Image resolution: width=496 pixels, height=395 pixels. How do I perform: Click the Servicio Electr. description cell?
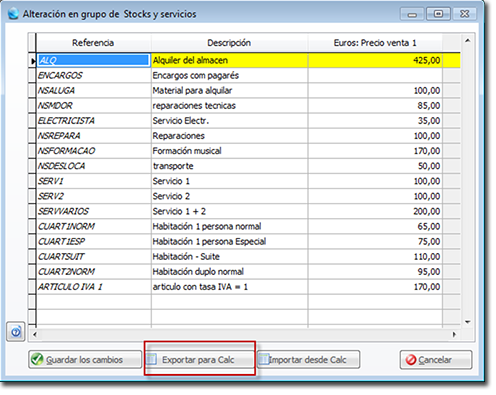tap(229, 121)
